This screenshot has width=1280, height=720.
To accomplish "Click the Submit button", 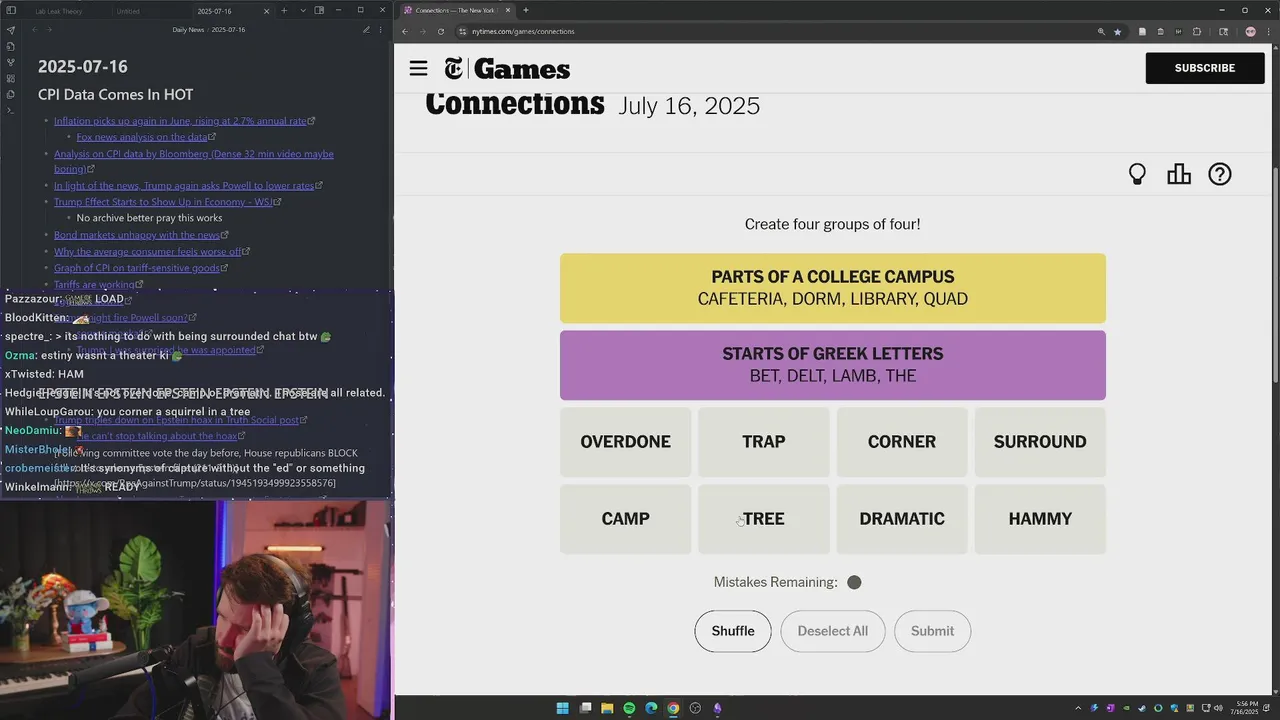I will pyautogui.click(x=932, y=631).
